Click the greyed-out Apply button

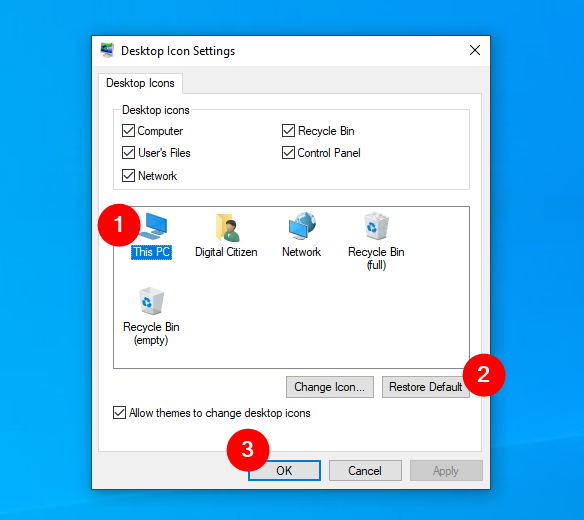pyautogui.click(x=446, y=470)
